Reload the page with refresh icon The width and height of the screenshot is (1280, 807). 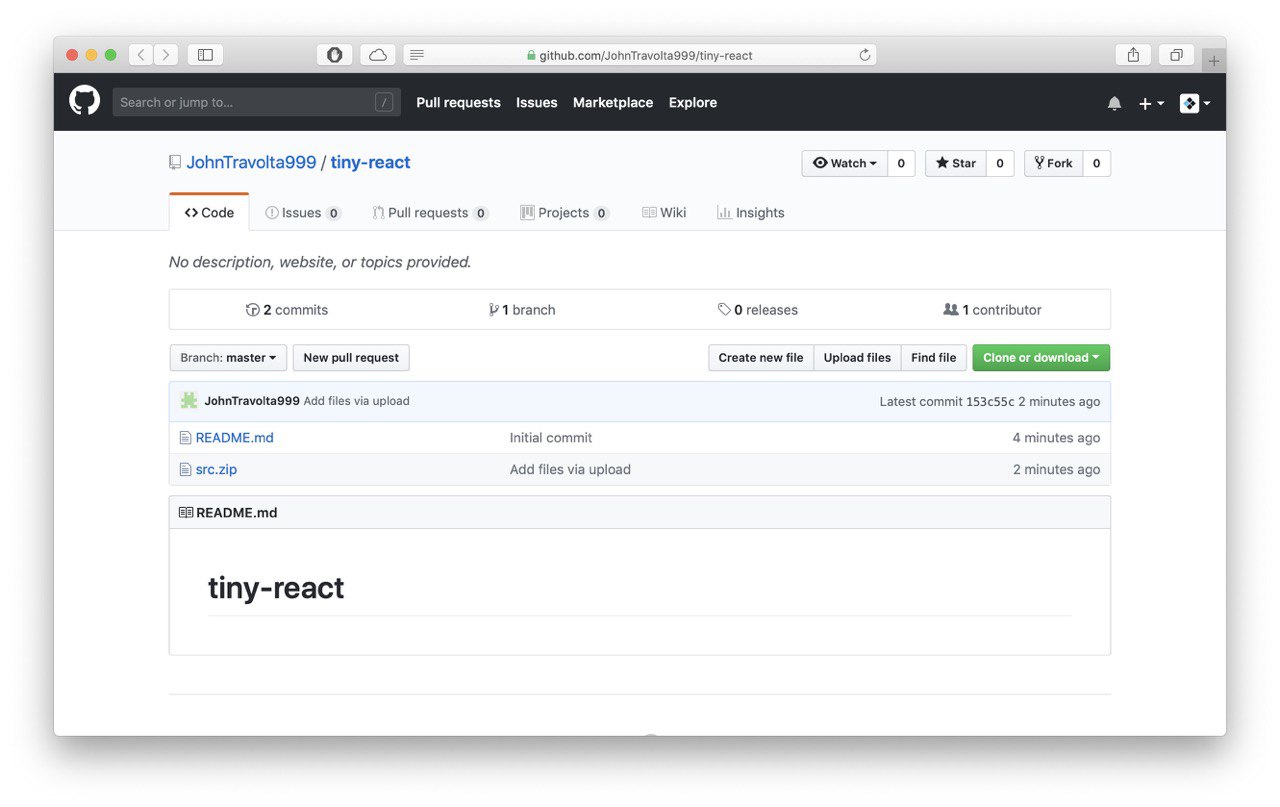coord(864,55)
